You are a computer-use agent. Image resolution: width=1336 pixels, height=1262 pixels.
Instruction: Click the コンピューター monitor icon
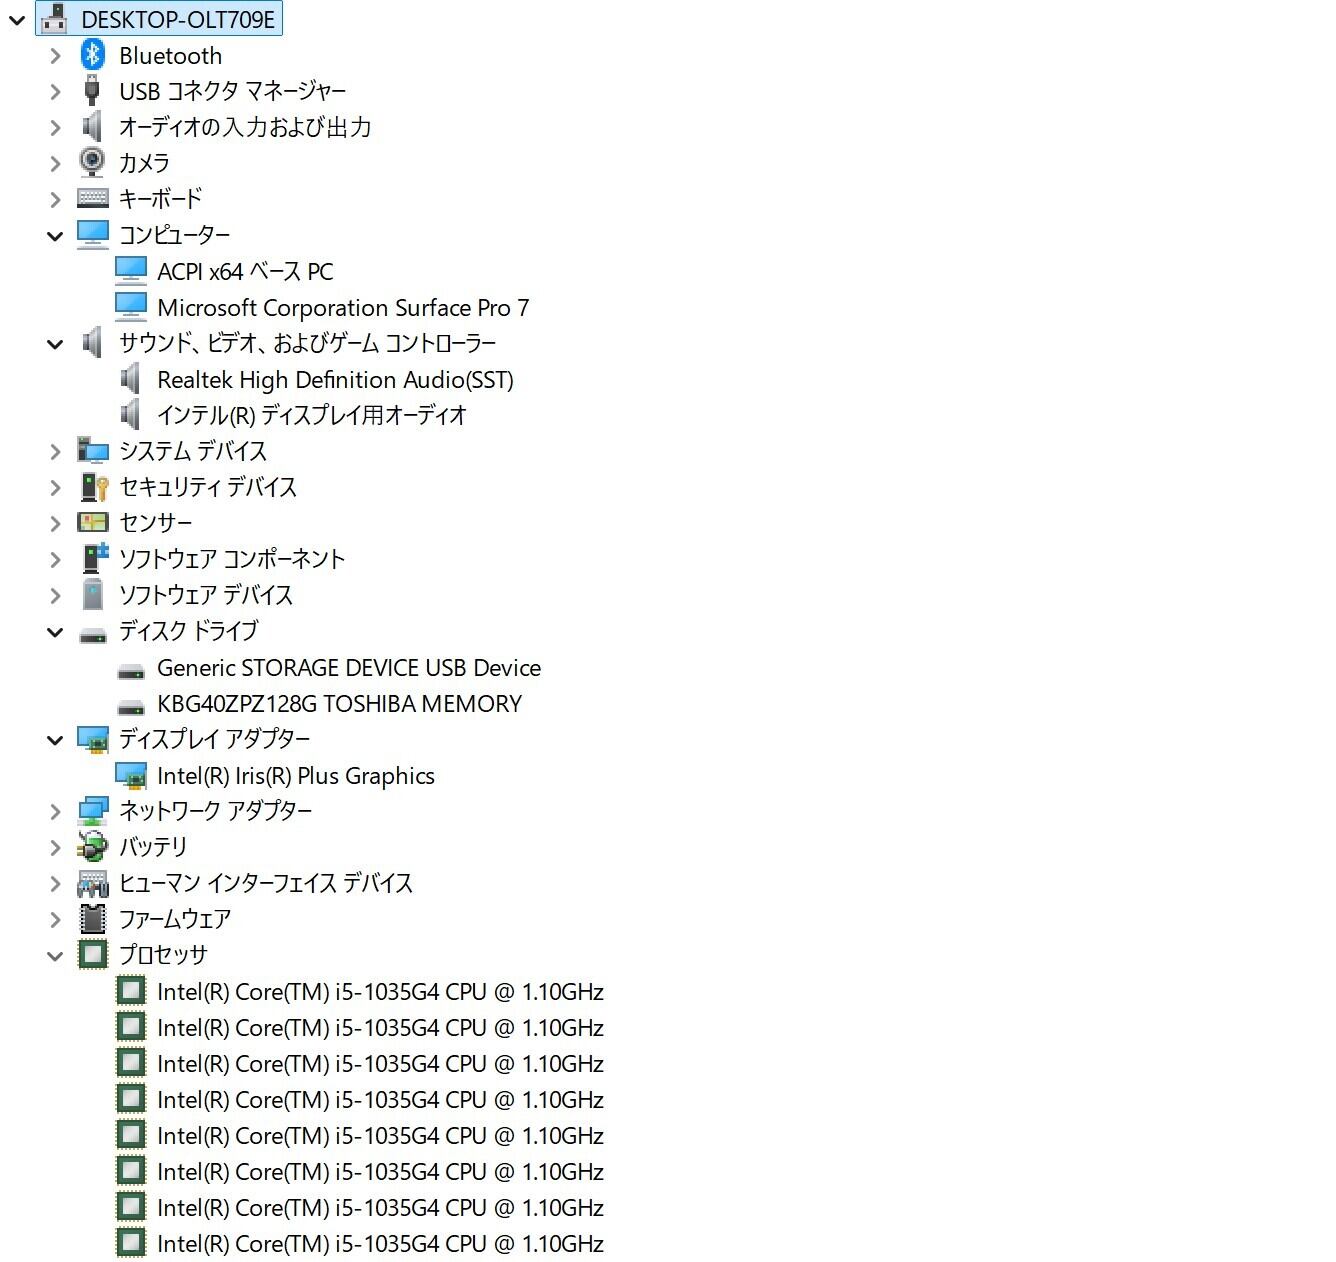[93, 234]
